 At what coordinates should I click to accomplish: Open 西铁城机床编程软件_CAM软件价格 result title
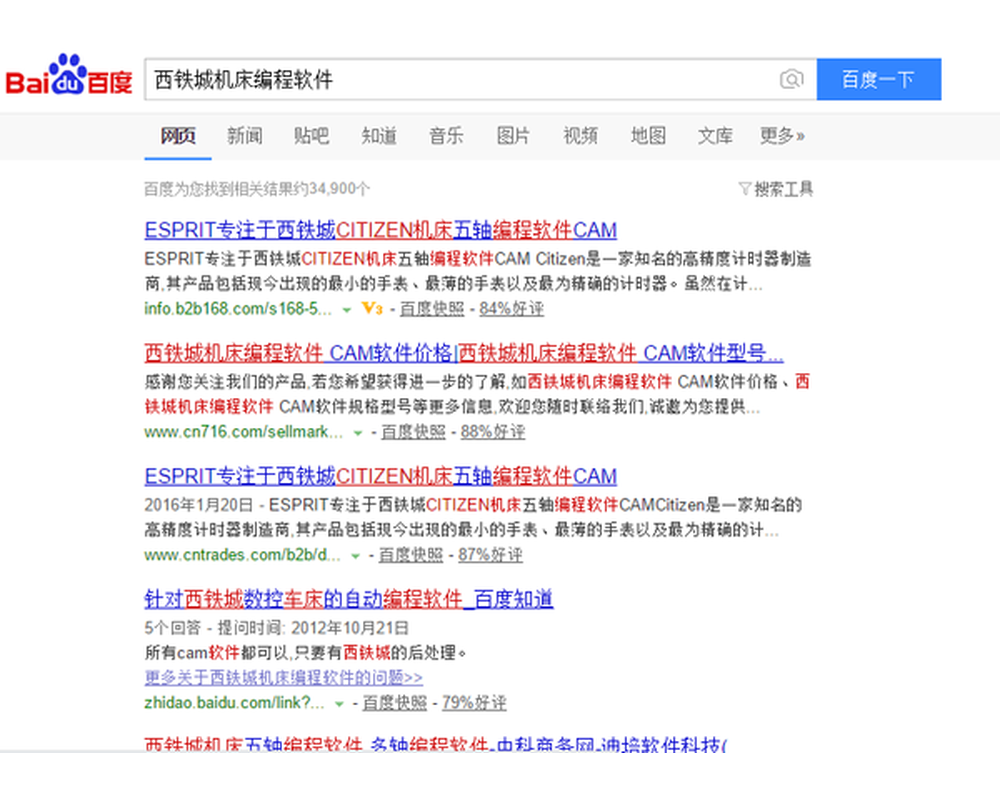(x=464, y=353)
